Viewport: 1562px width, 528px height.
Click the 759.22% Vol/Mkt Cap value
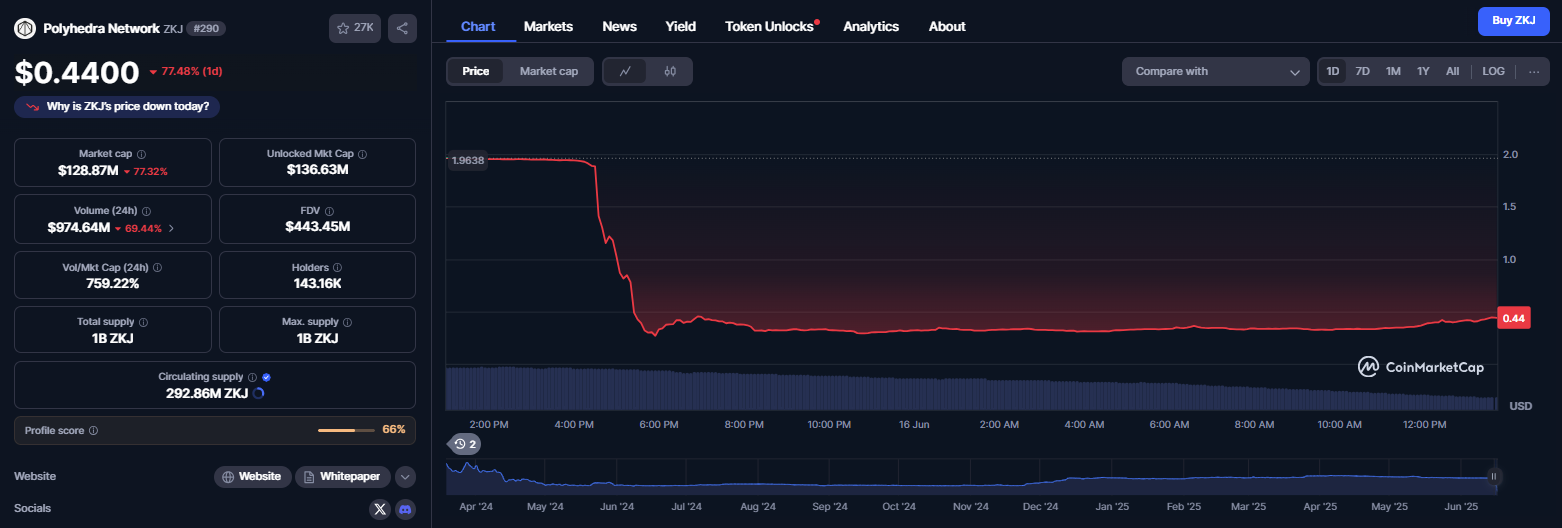tap(113, 283)
